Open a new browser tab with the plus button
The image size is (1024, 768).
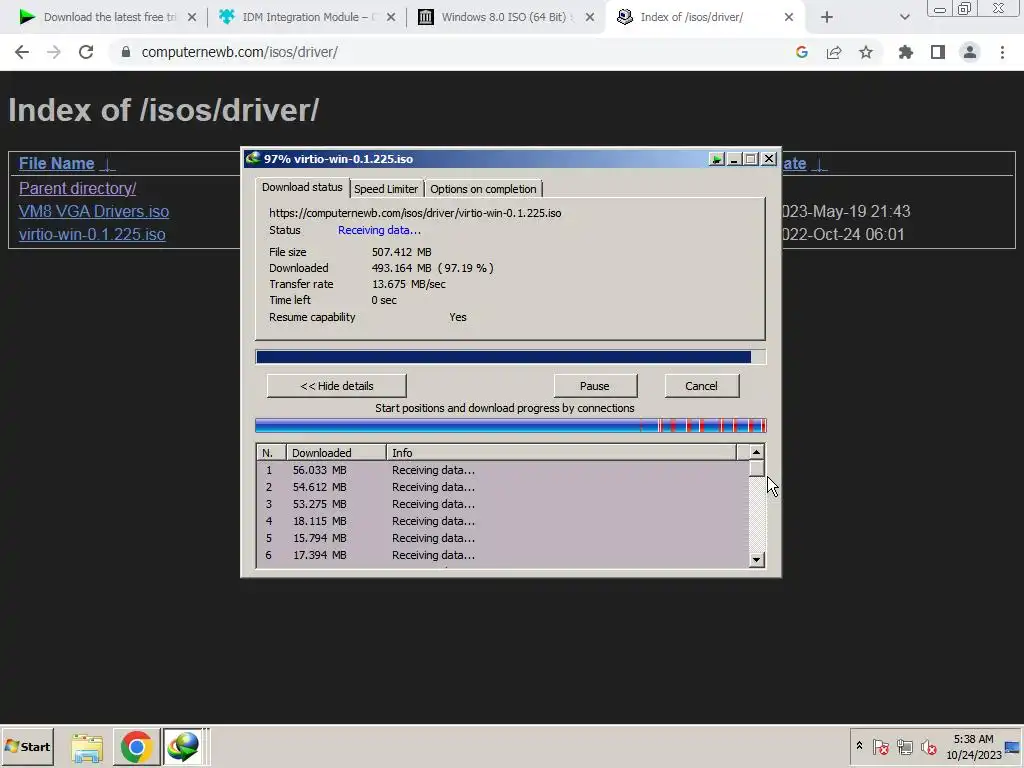pyautogui.click(x=827, y=18)
